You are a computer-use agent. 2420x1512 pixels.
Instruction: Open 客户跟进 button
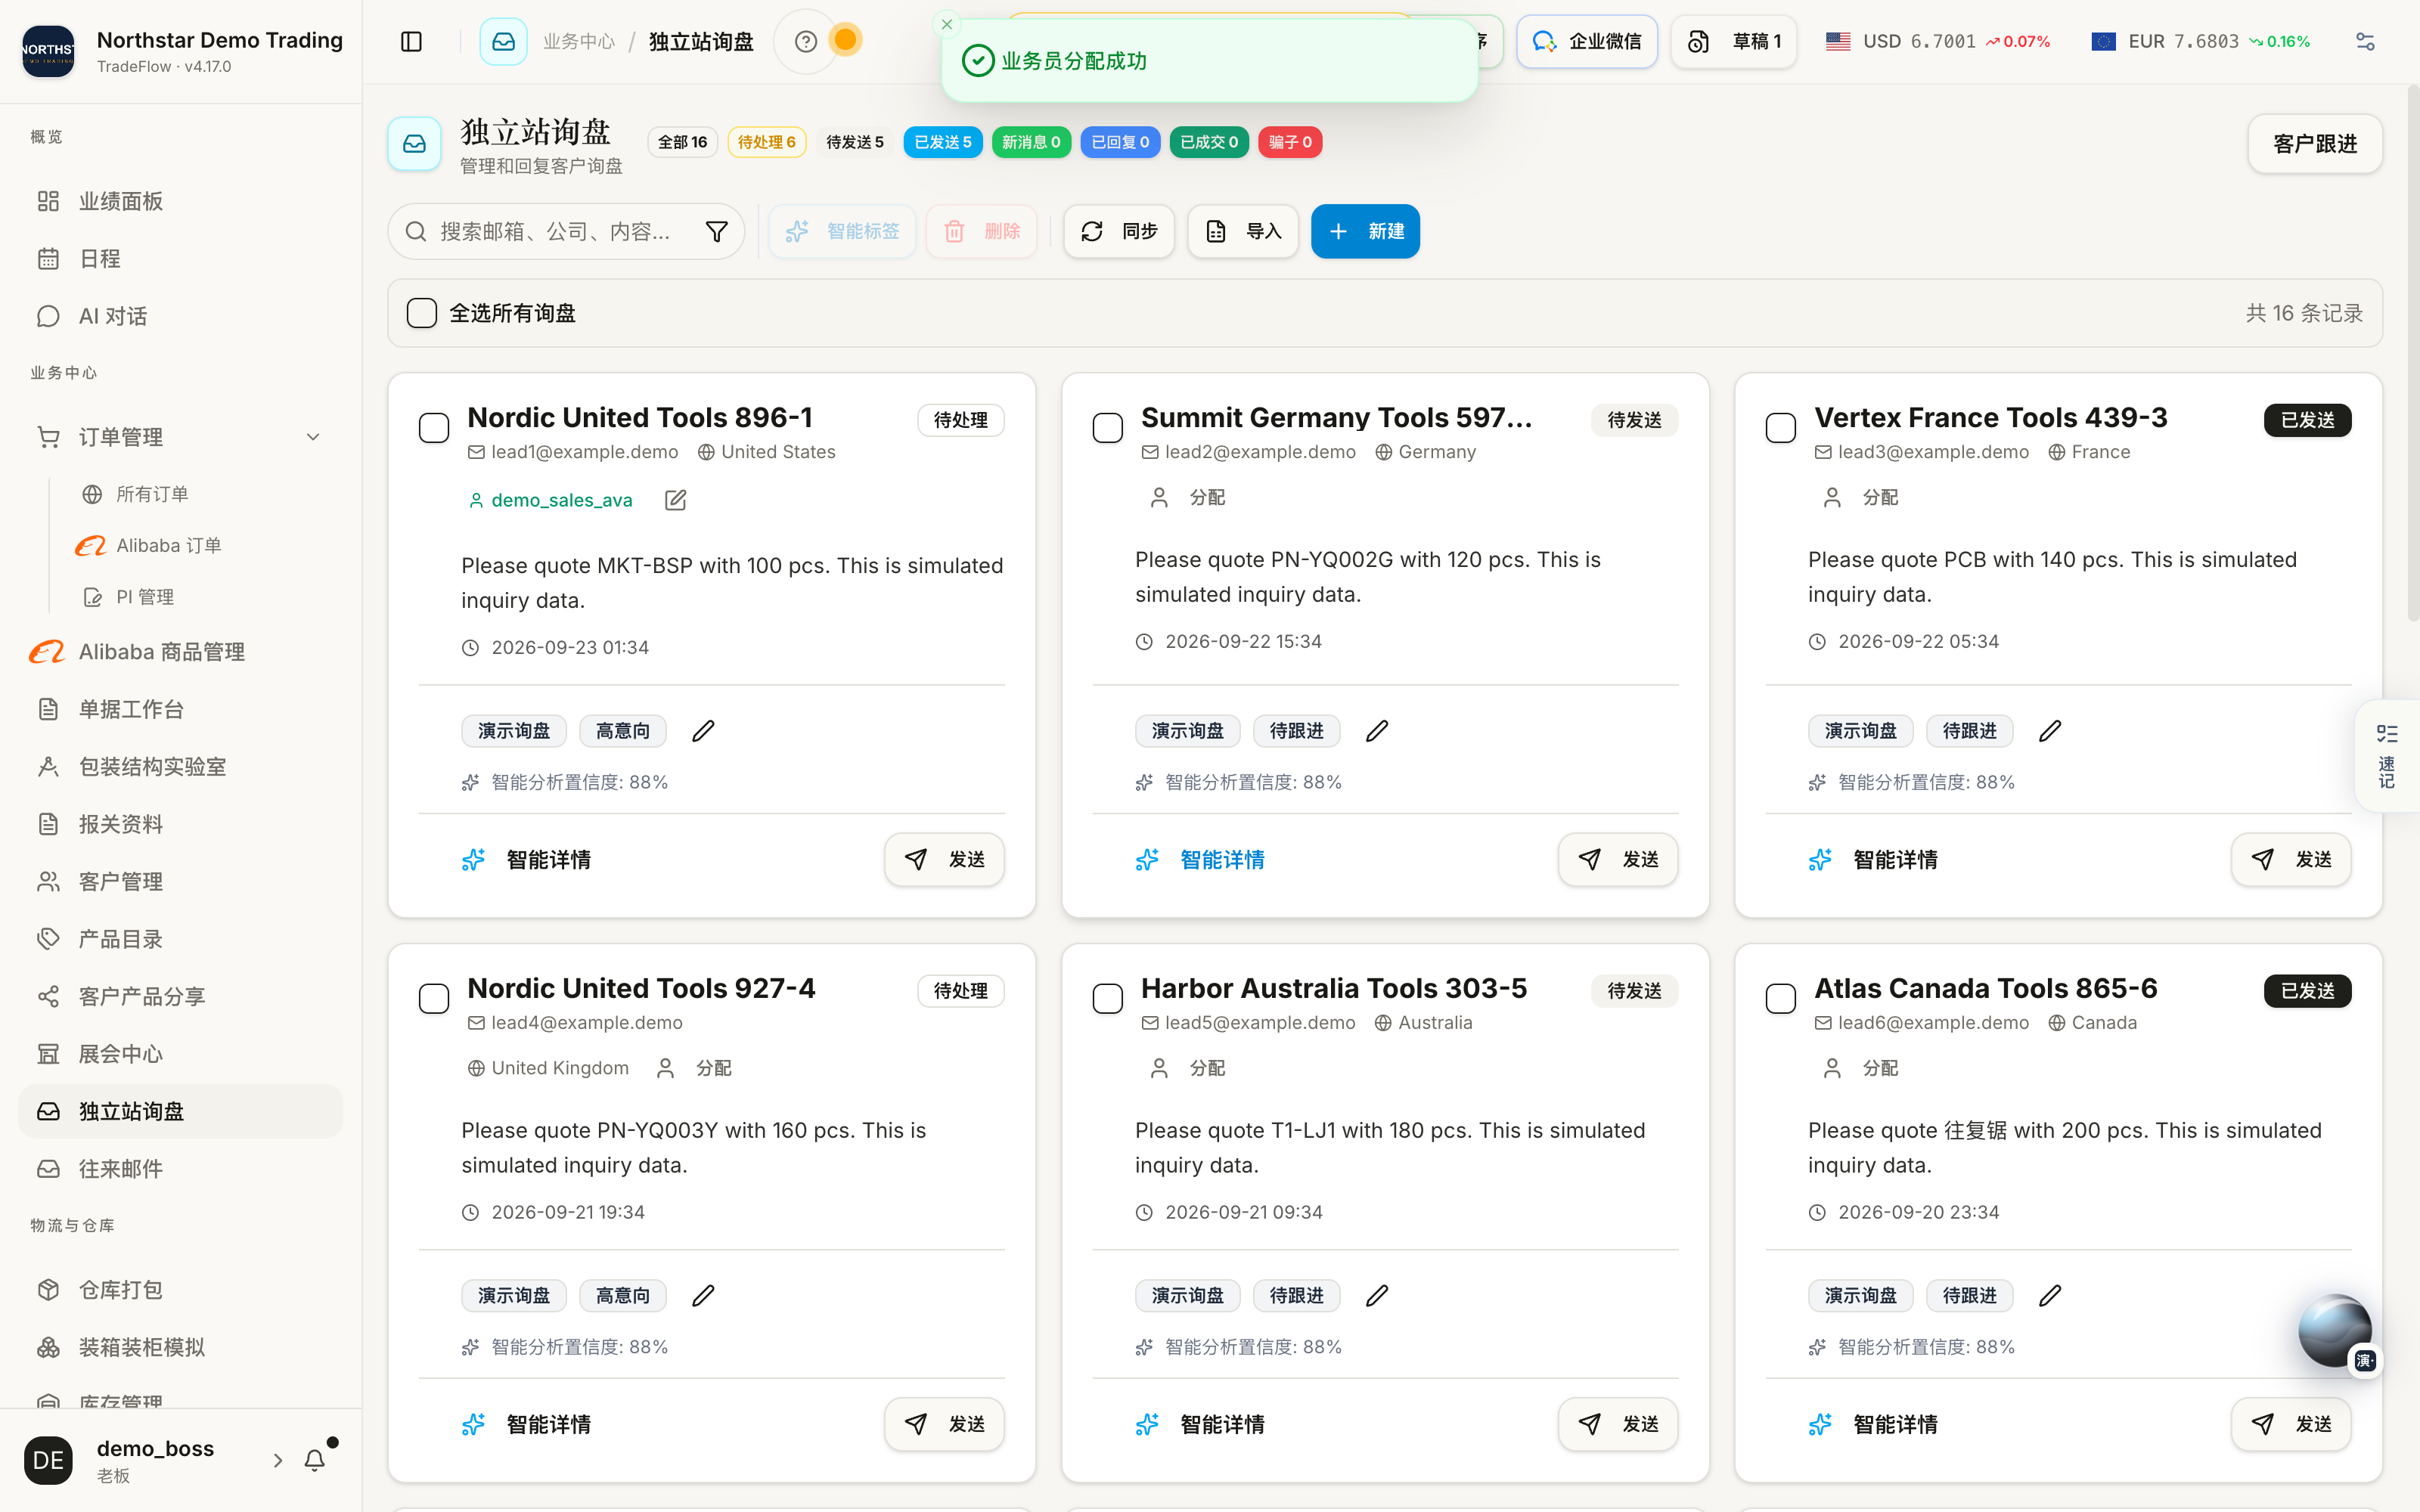click(2314, 144)
